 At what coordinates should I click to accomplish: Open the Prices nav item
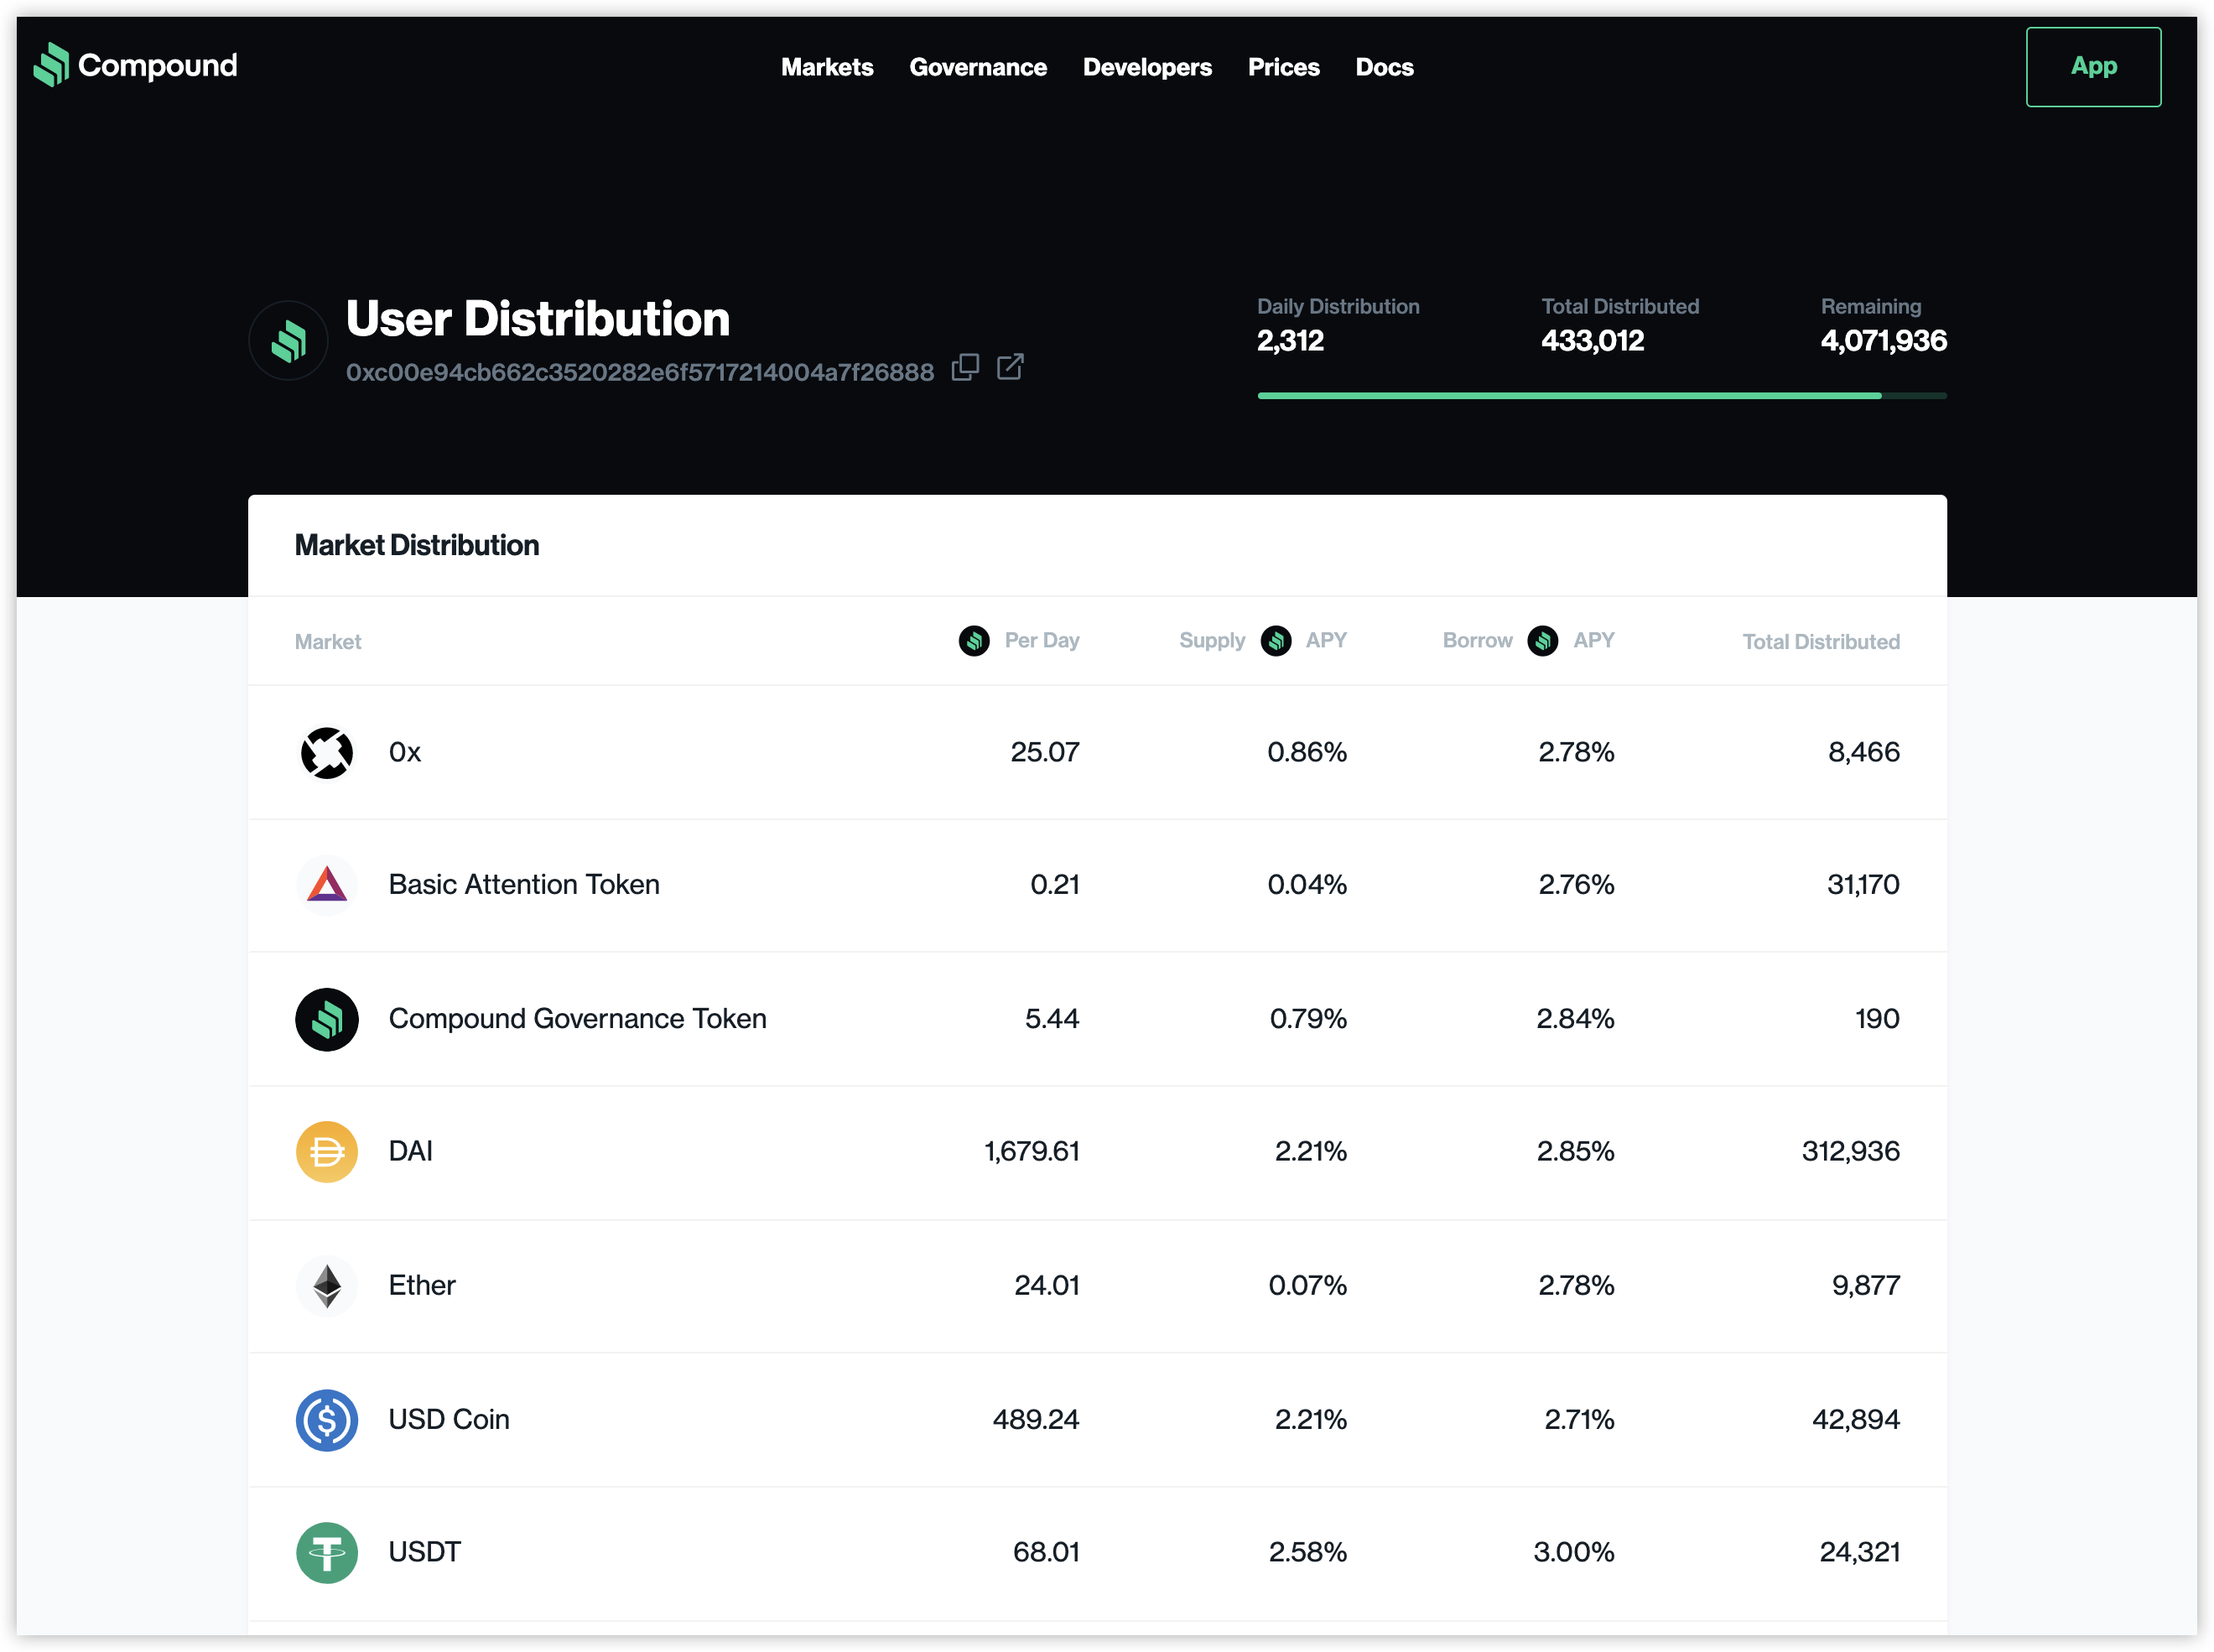tap(1284, 67)
